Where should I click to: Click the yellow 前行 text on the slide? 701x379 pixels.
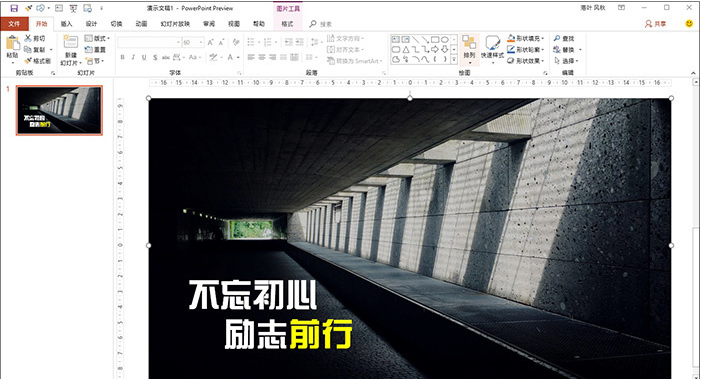pos(321,333)
